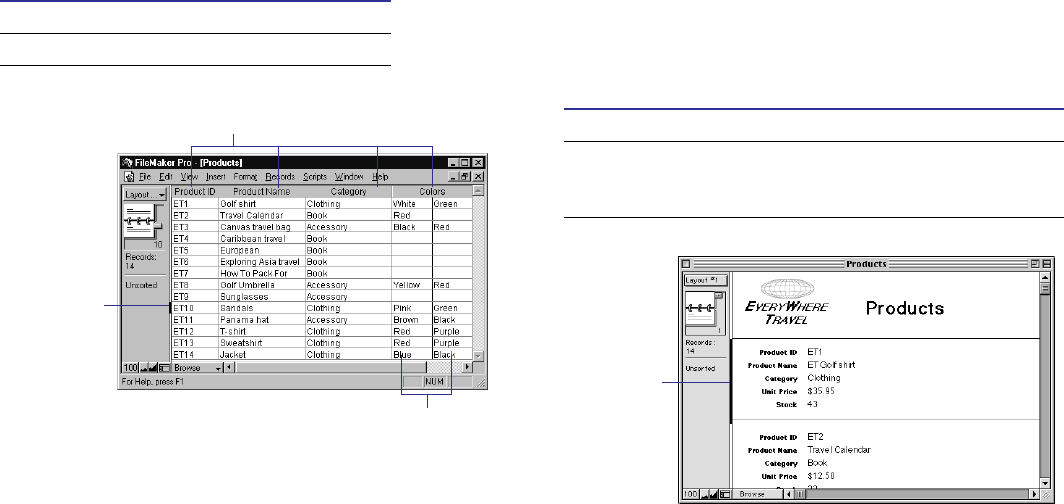The height and width of the screenshot is (504, 1064).
Task: Click the White color cell
Action: click(x=411, y=203)
